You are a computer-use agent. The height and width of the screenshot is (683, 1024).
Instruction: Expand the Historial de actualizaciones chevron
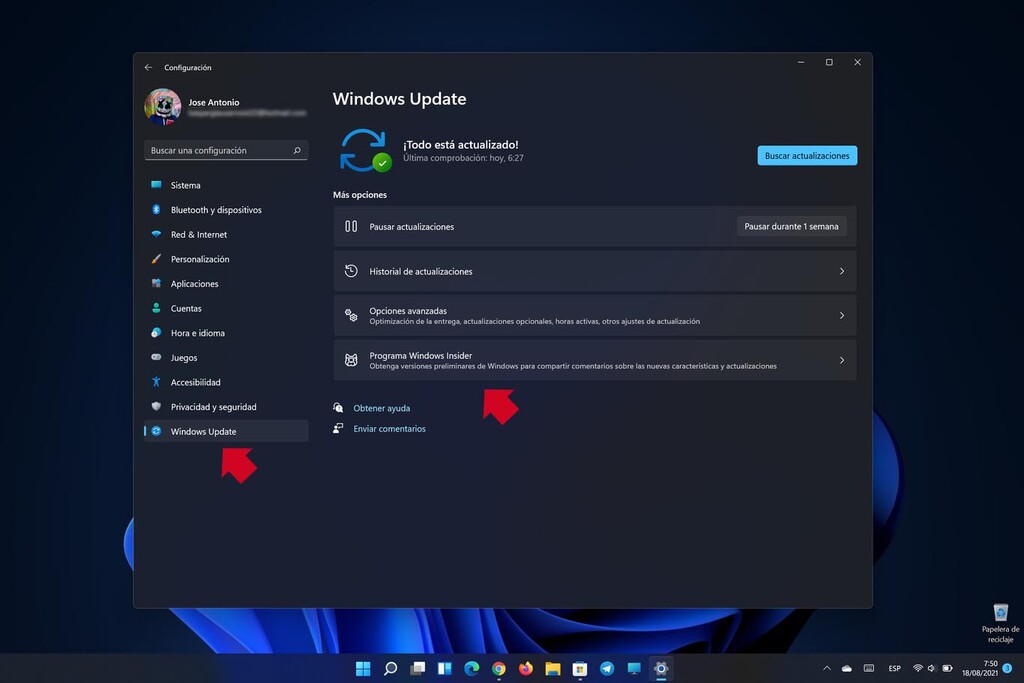pyautogui.click(x=842, y=271)
